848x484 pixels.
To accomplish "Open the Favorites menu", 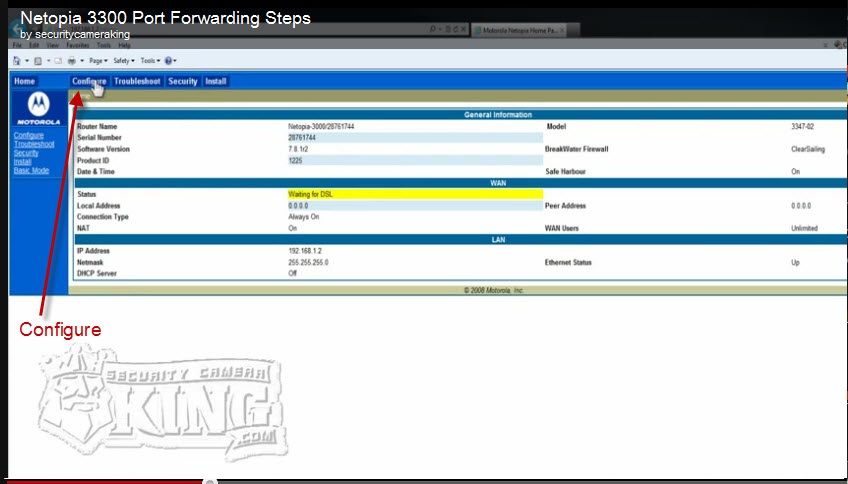I will pyautogui.click(x=78, y=45).
